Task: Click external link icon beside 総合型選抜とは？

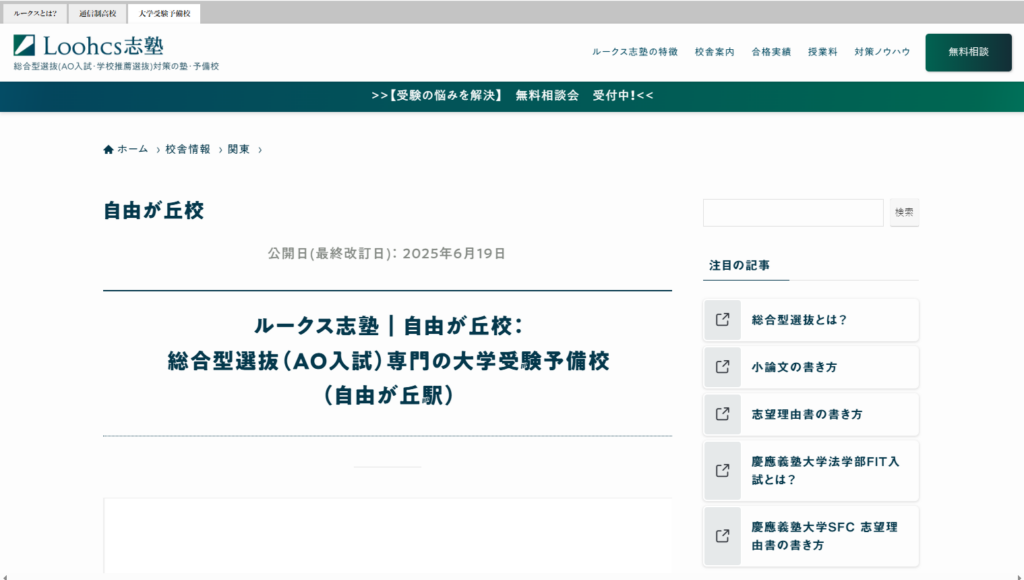Action: pos(722,320)
